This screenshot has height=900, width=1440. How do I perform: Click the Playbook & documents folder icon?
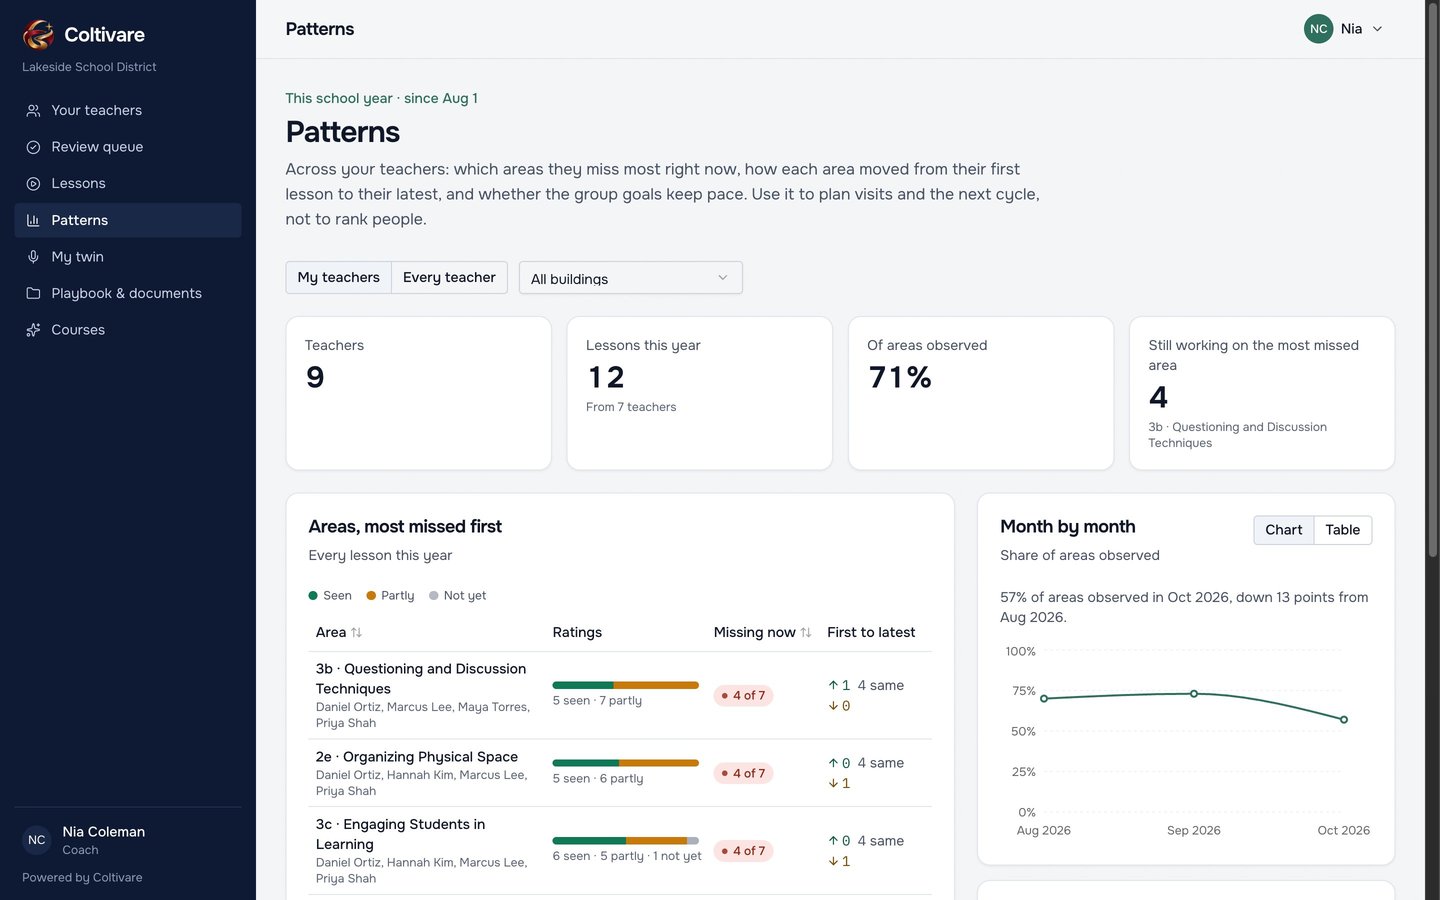33,293
